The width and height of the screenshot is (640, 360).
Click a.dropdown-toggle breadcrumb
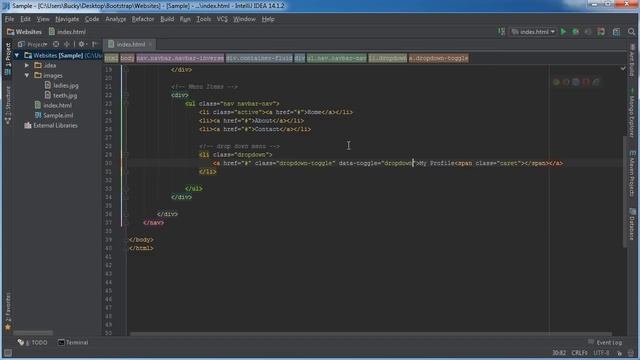438,58
